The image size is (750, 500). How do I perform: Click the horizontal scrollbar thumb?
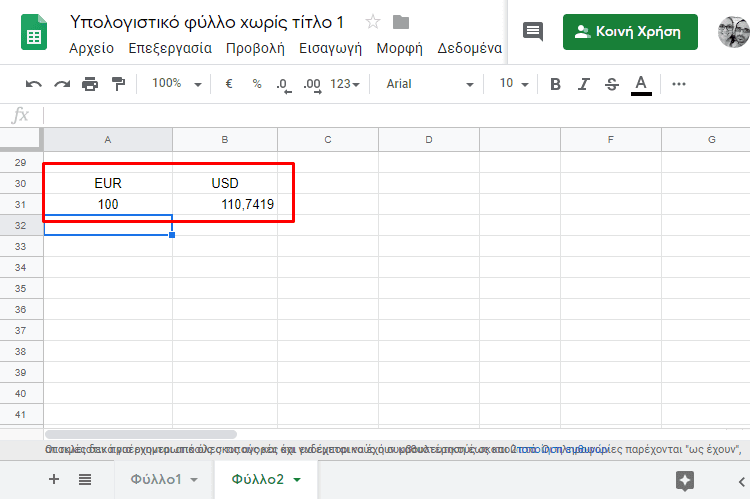pyautogui.click(x=141, y=434)
